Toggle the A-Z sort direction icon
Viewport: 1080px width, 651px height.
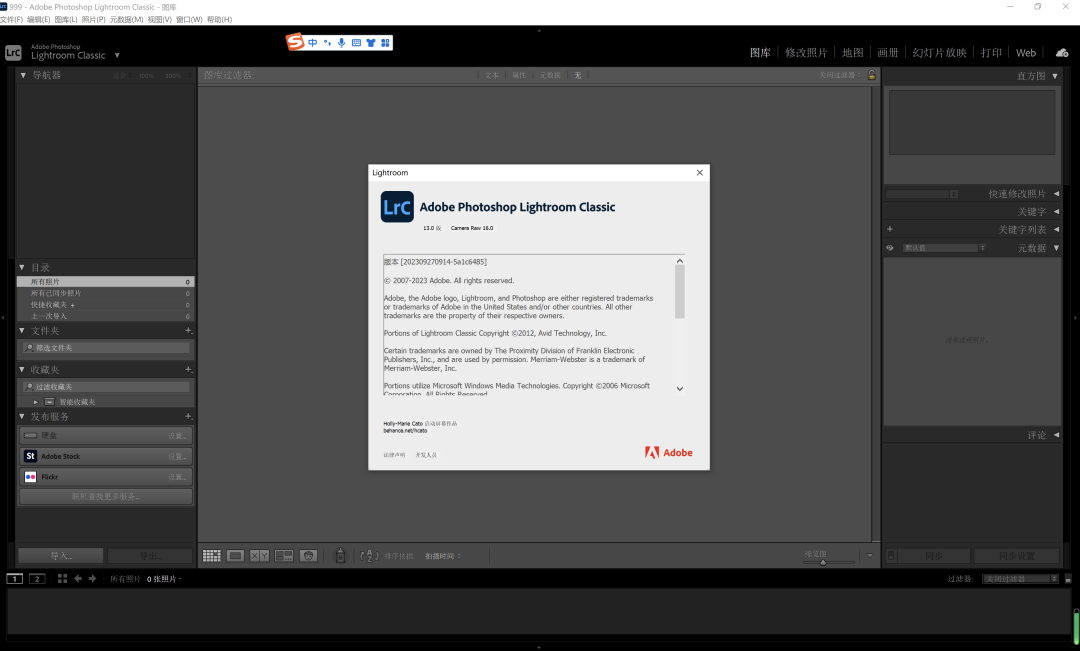(x=369, y=556)
